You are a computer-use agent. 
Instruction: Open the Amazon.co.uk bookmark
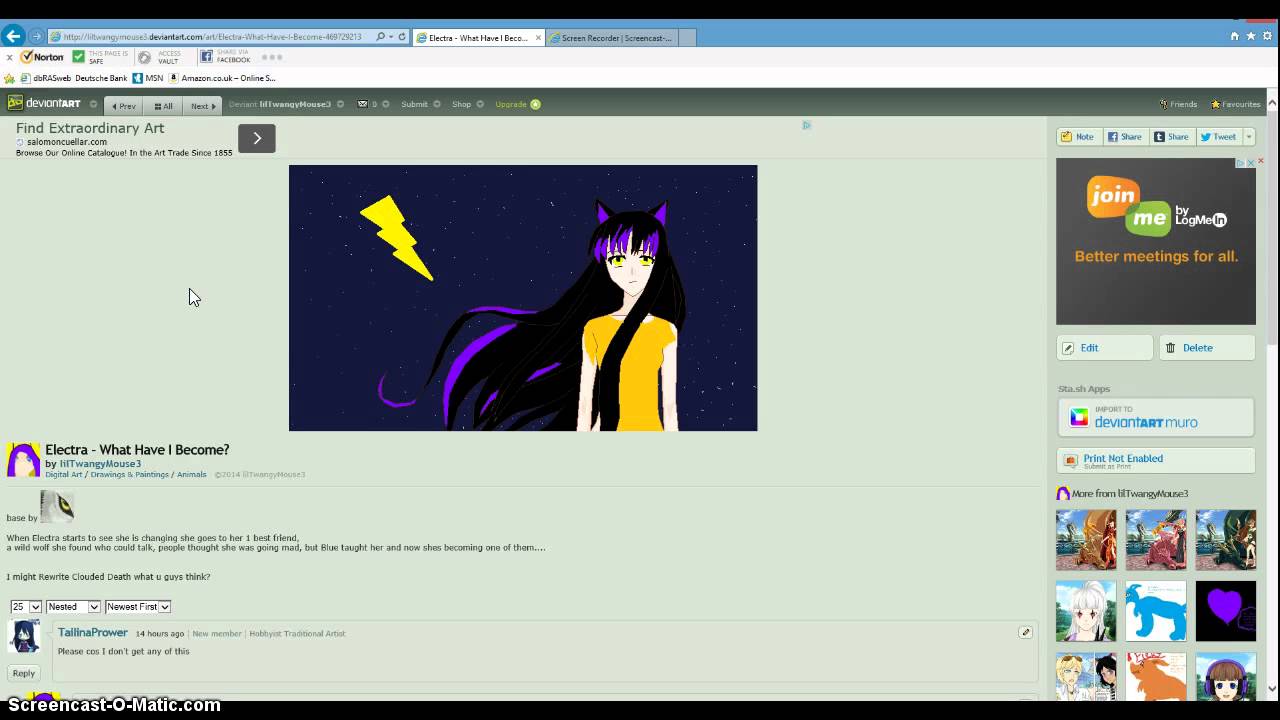222,78
